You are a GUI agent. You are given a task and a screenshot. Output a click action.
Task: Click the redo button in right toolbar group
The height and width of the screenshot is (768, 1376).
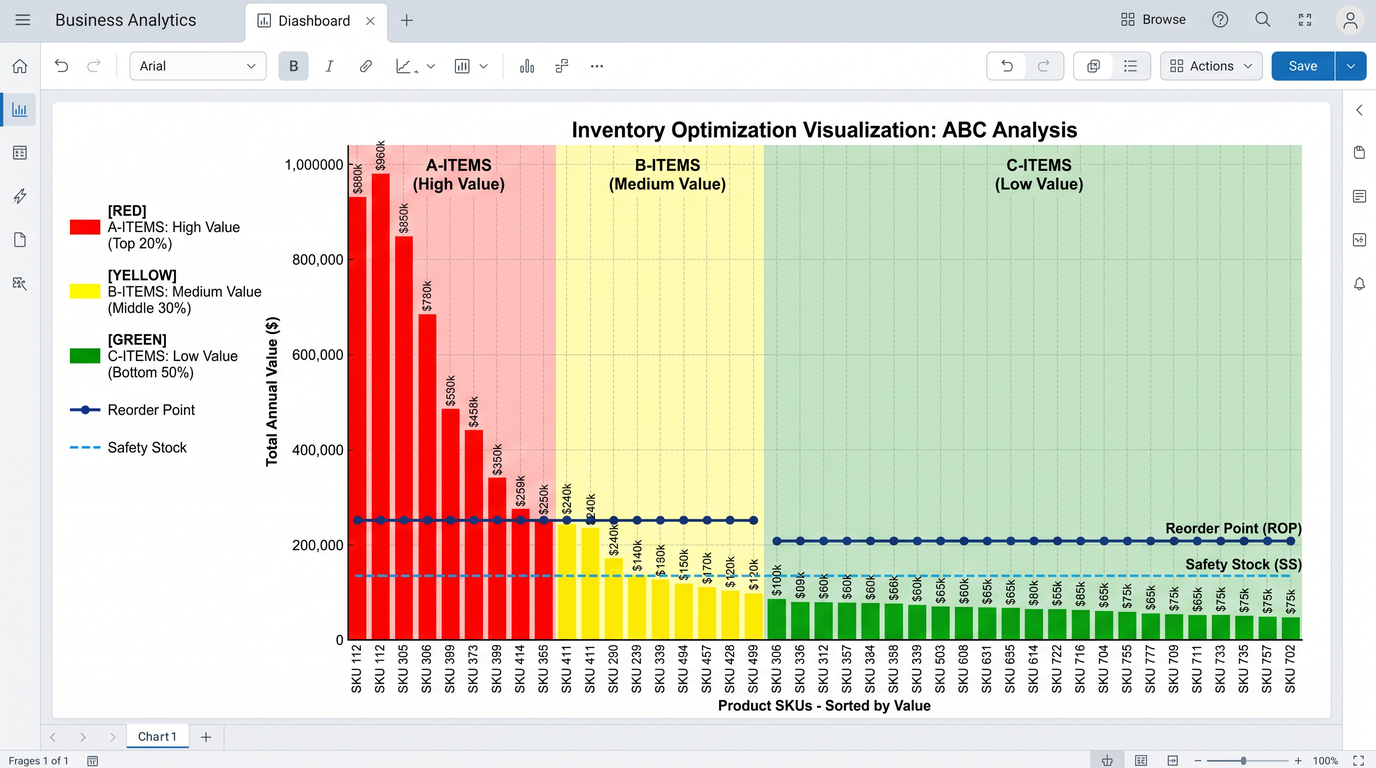click(1043, 66)
